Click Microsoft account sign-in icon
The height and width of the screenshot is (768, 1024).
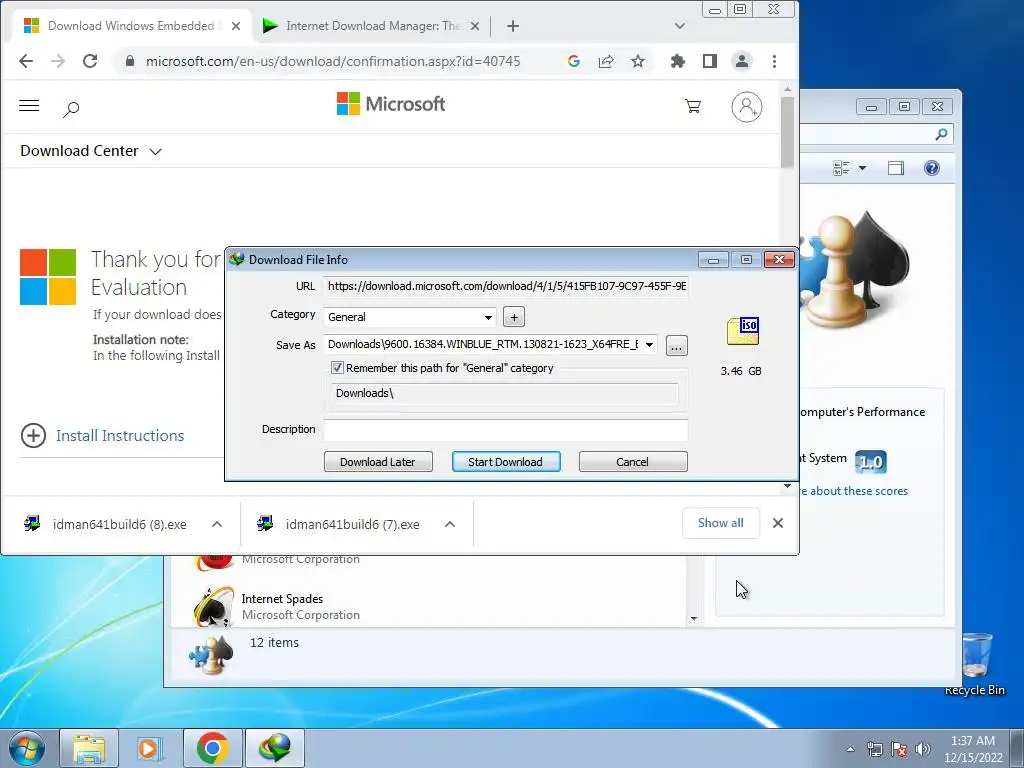pyautogui.click(x=746, y=107)
